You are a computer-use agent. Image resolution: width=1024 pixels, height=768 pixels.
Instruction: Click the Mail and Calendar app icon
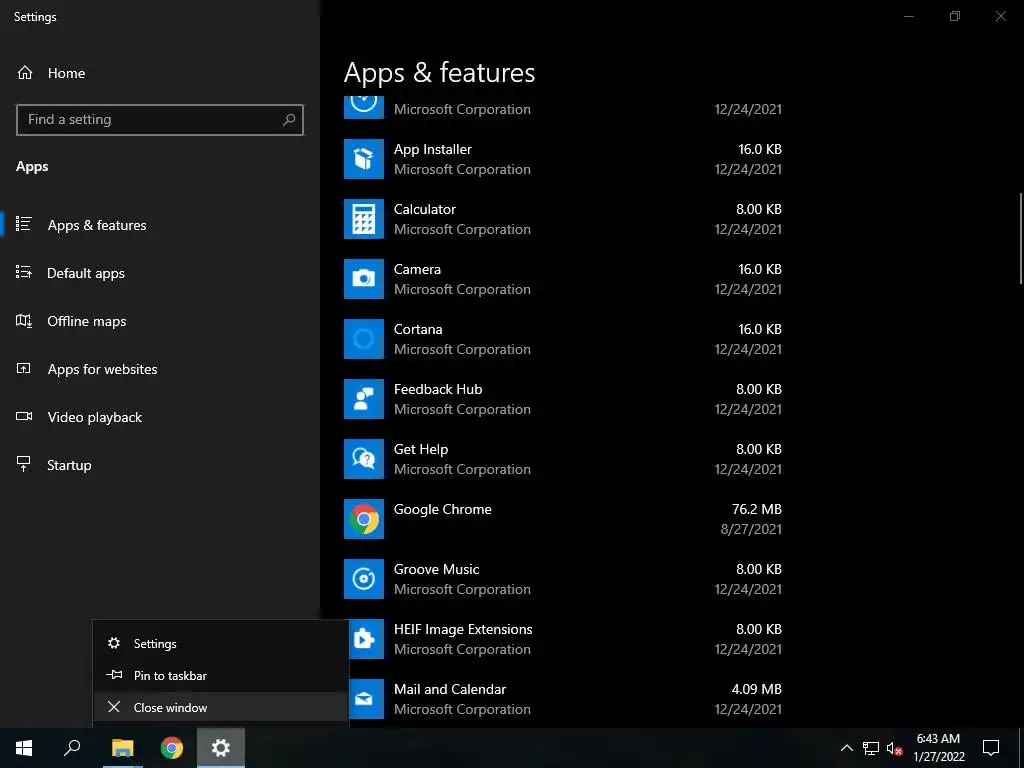pyautogui.click(x=366, y=699)
